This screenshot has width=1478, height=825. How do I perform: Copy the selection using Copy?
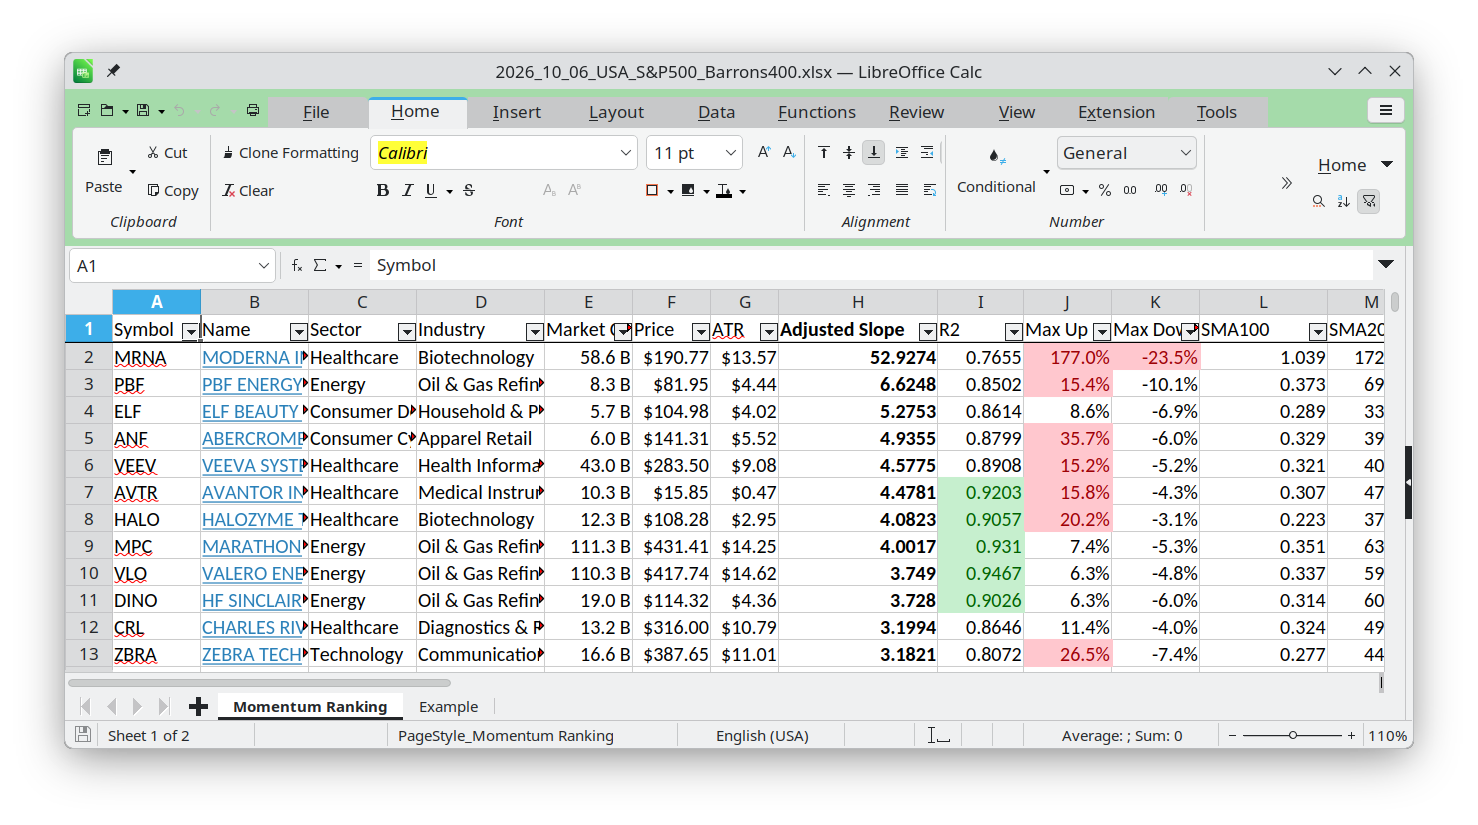coord(172,191)
